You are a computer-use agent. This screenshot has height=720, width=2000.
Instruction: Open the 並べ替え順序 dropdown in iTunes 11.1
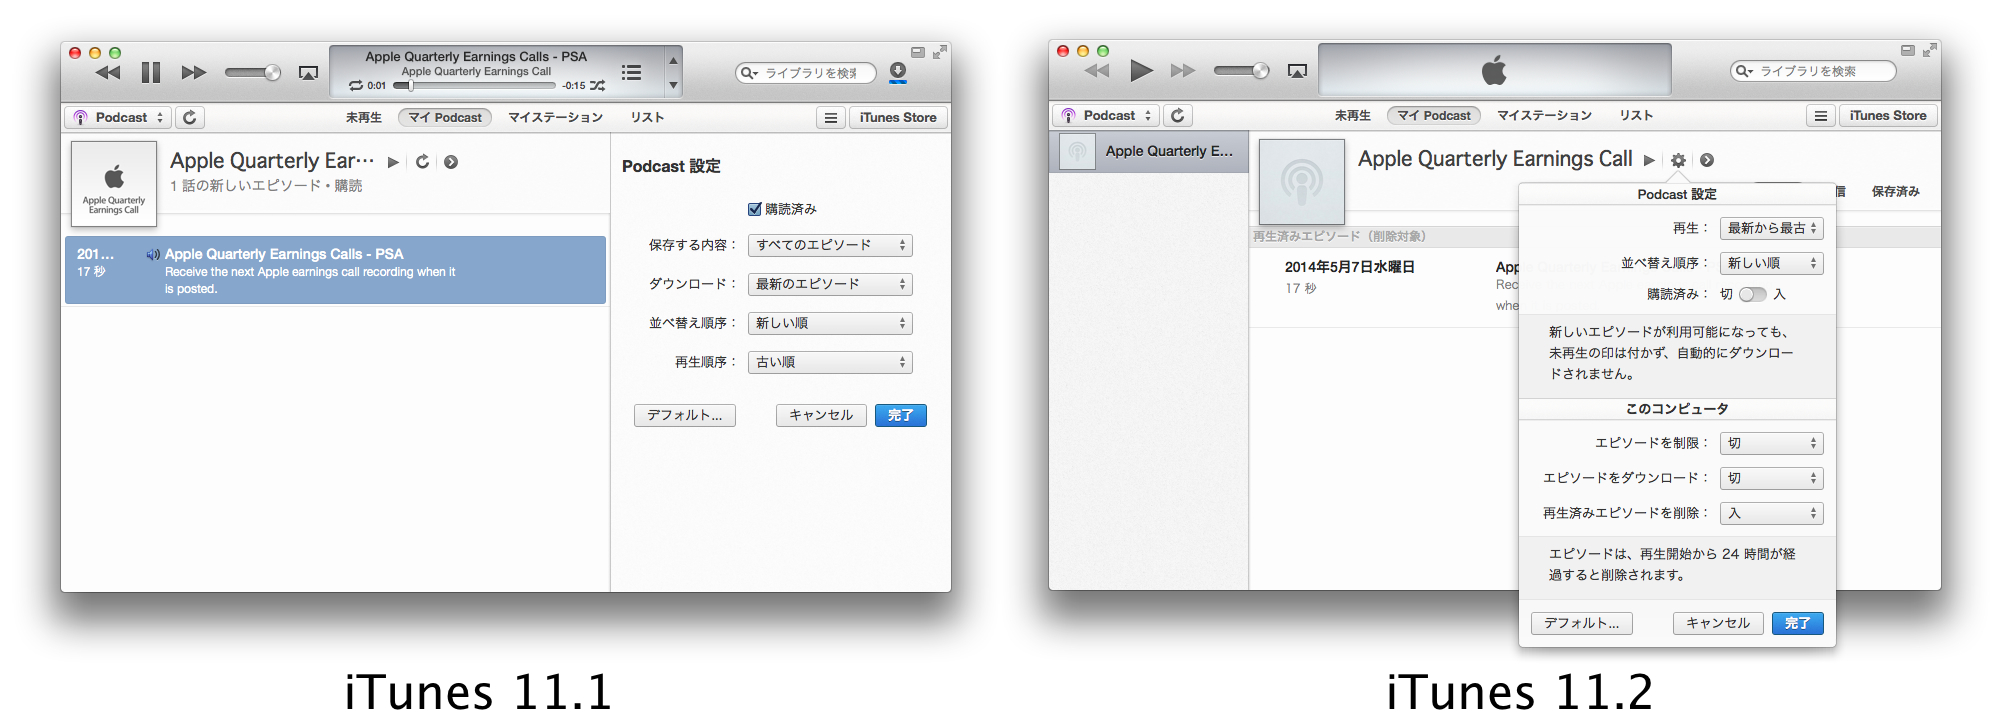click(830, 323)
